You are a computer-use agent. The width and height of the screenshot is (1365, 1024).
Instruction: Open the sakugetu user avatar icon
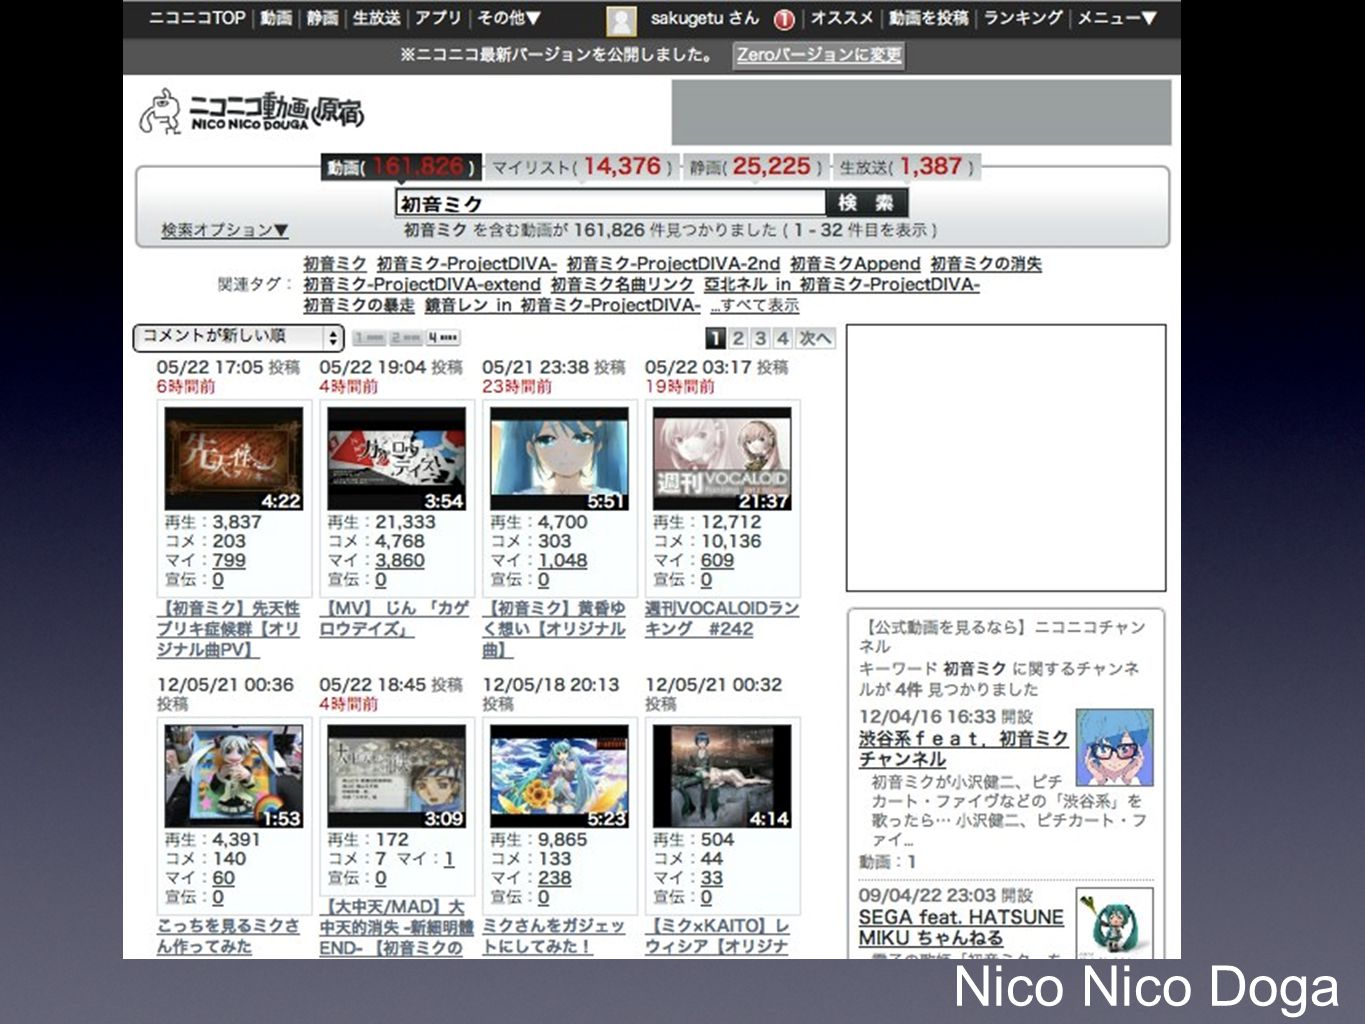[x=621, y=20]
